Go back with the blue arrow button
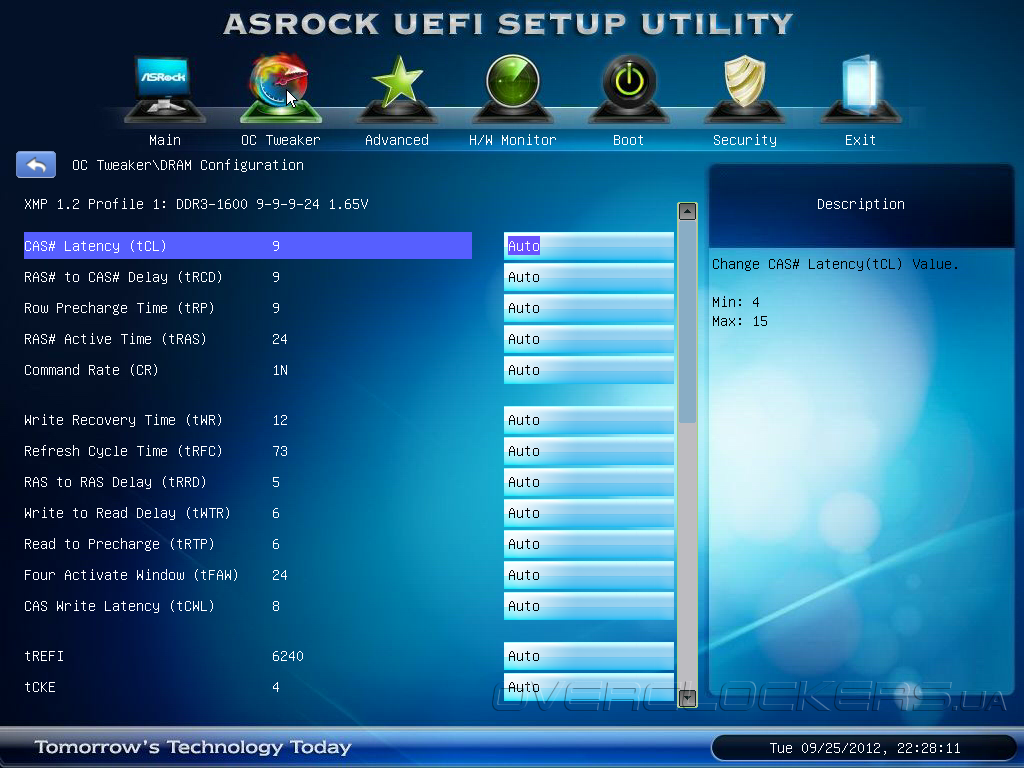The image size is (1024, 768). point(36,165)
